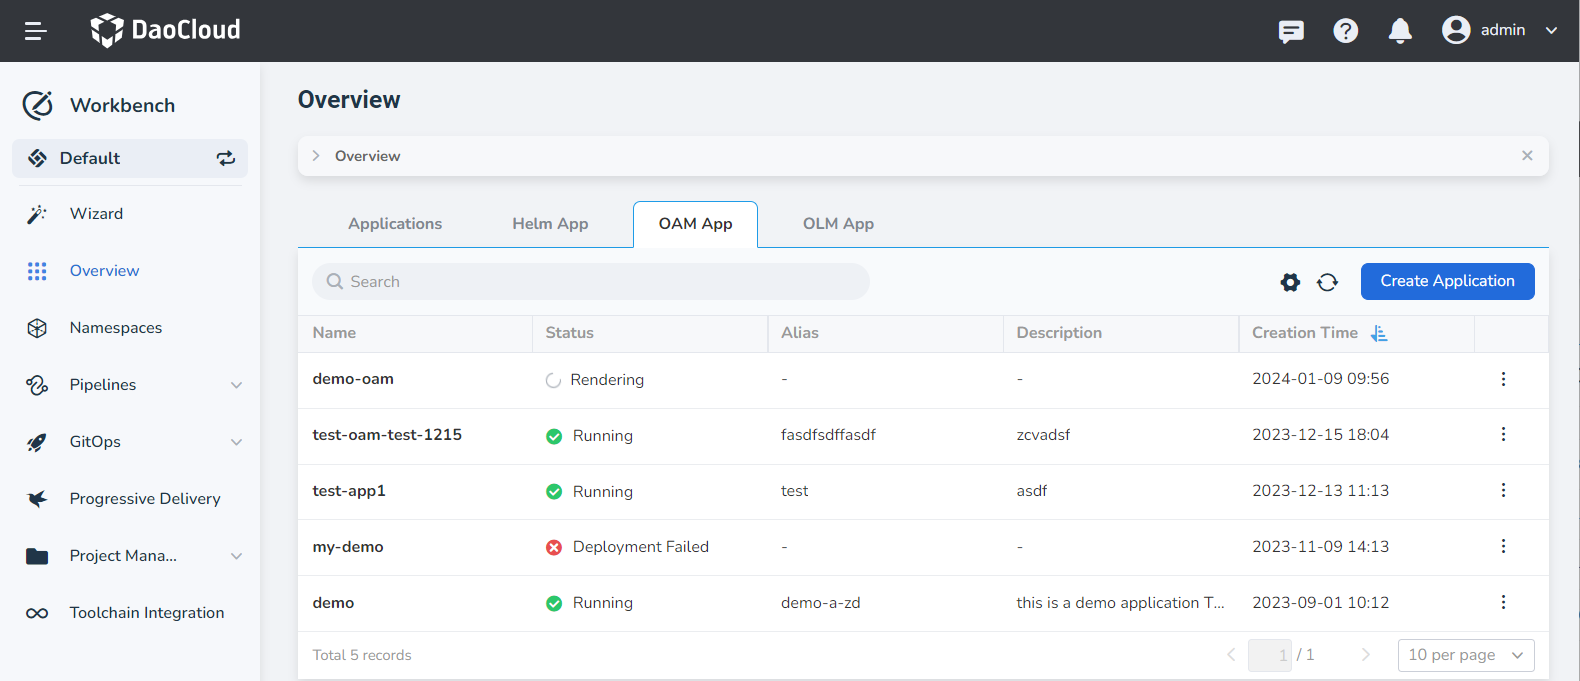The image size is (1580, 681).
Task: Expand the GitOps sidebar section
Action: tap(236, 442)
